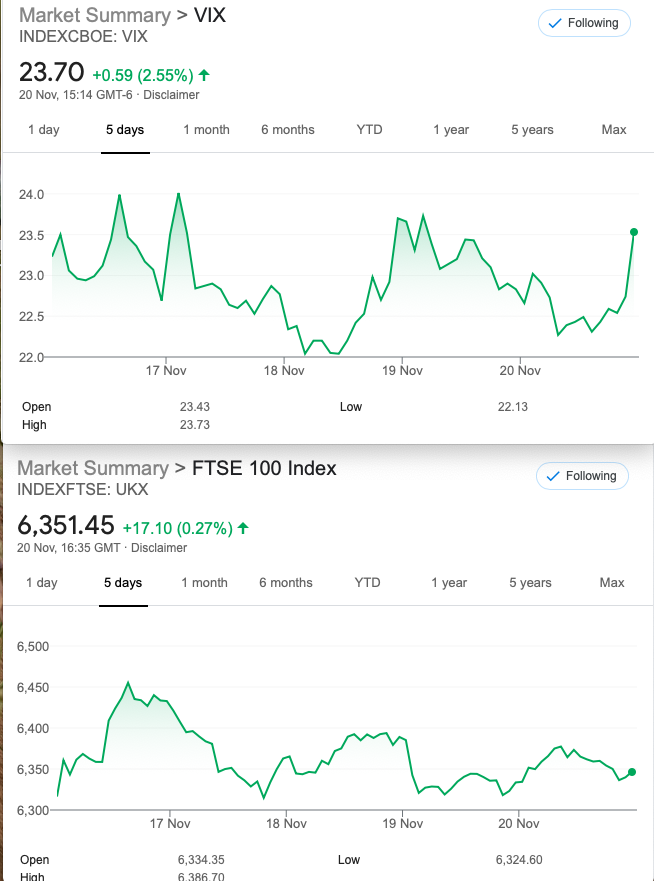Click the INDEXFTSE: UKX ticker label
Viewport: 654px width, 881px height.
click(x=83, y=489)
